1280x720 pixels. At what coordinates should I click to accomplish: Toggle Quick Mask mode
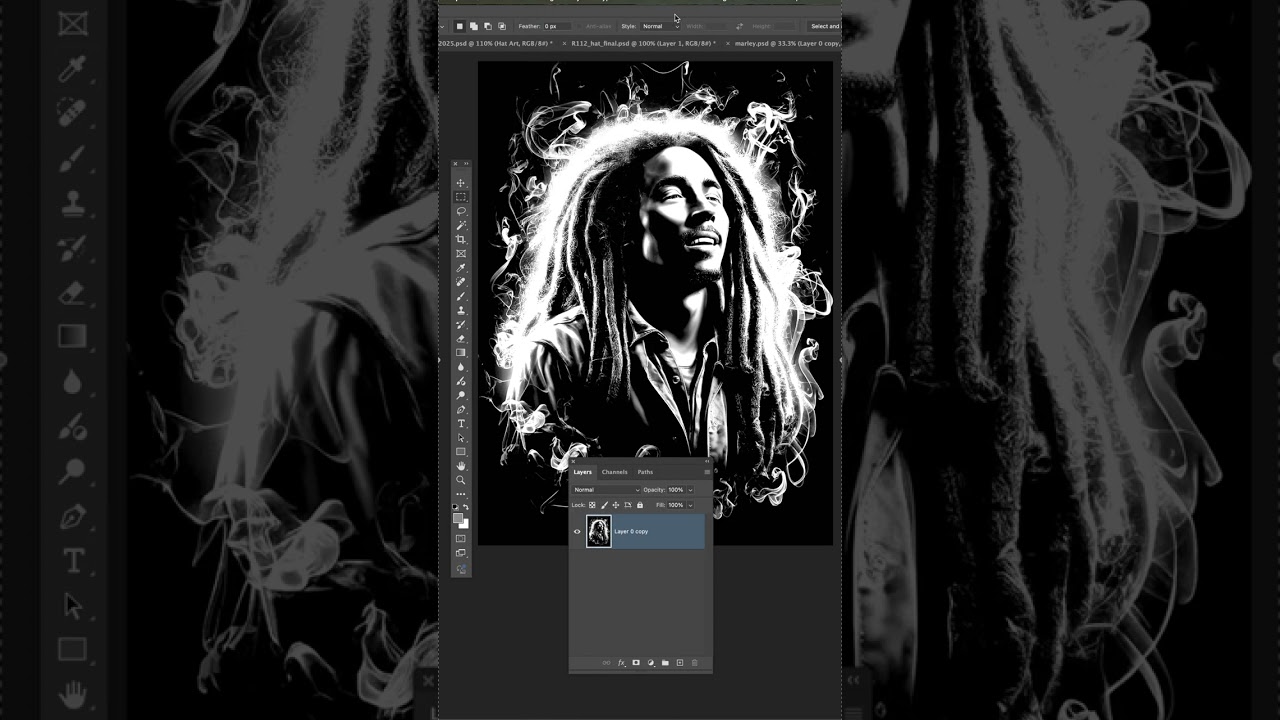[x=461, y=539]
